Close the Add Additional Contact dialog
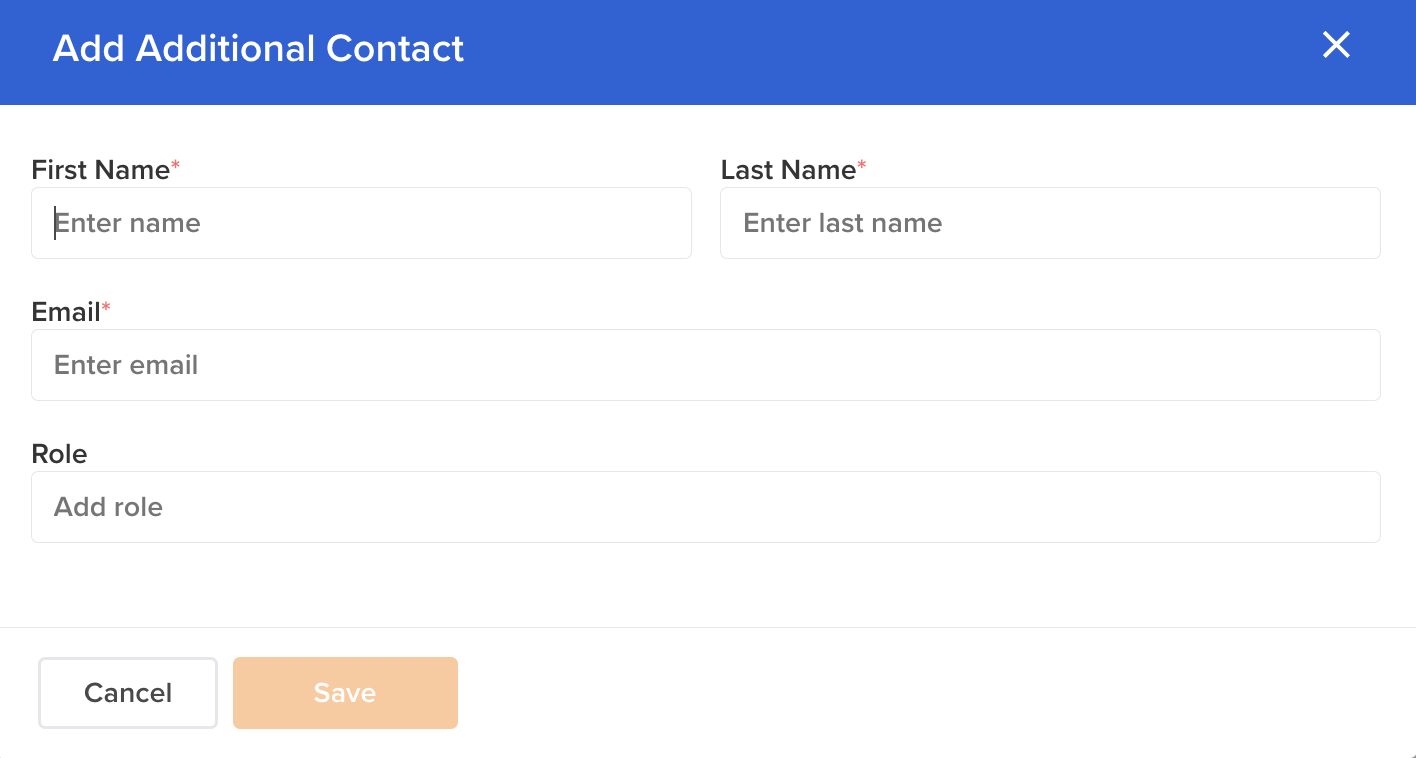This screenshot has width=1416, height=758. (x=1336, y=45)
